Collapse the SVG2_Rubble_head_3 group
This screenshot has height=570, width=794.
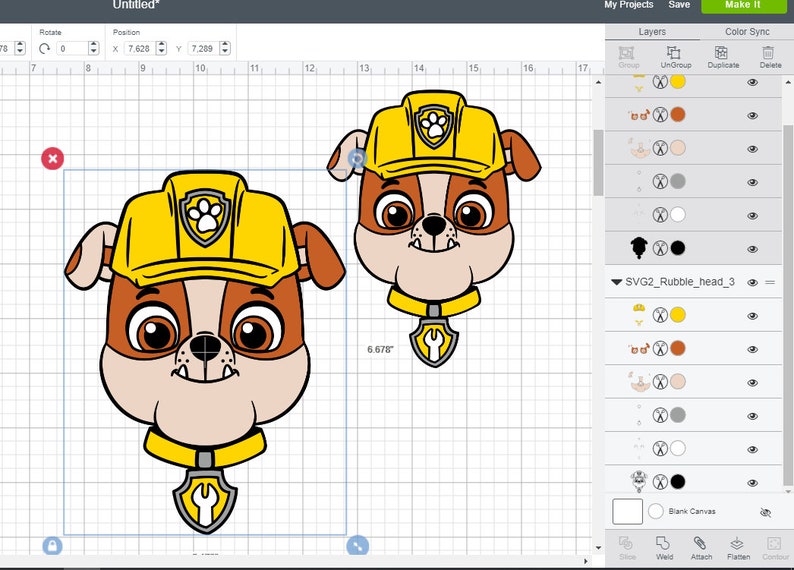point(616,282)
